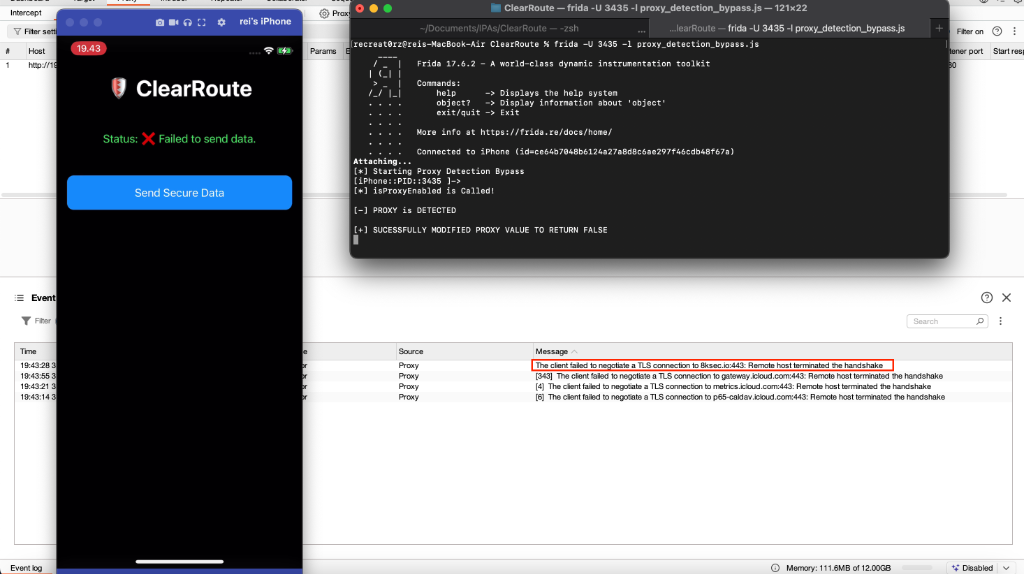Expand the dropdown arrow next to Disabled
Viewport: 1024px width, 574px height.
(x=1008, y=567)
